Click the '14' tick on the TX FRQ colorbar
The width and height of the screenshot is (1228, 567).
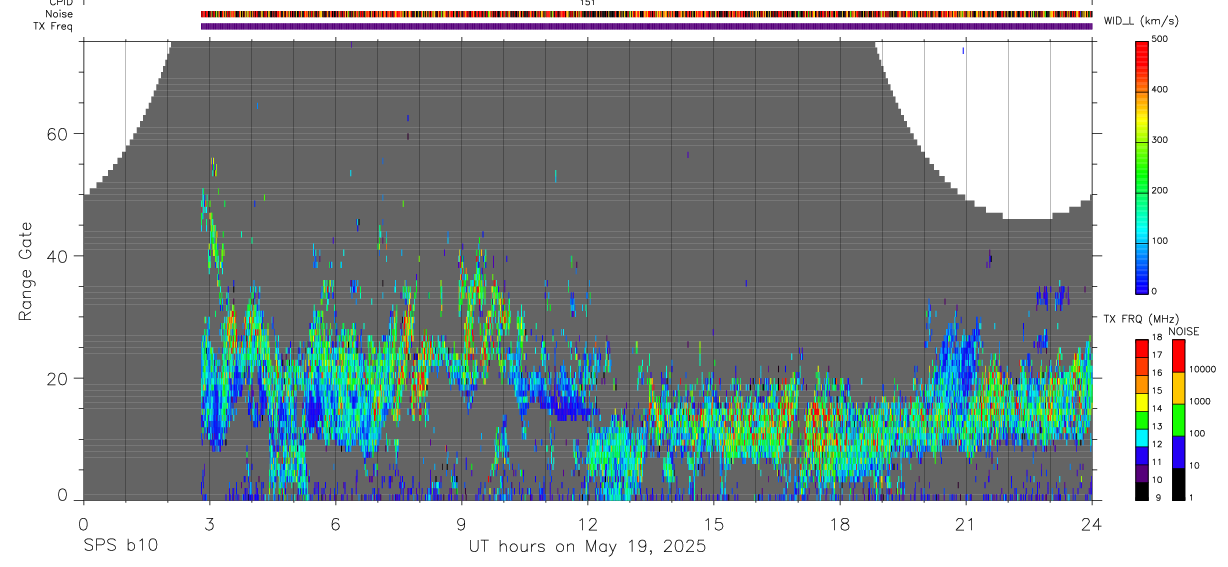tap(1158, 409)
